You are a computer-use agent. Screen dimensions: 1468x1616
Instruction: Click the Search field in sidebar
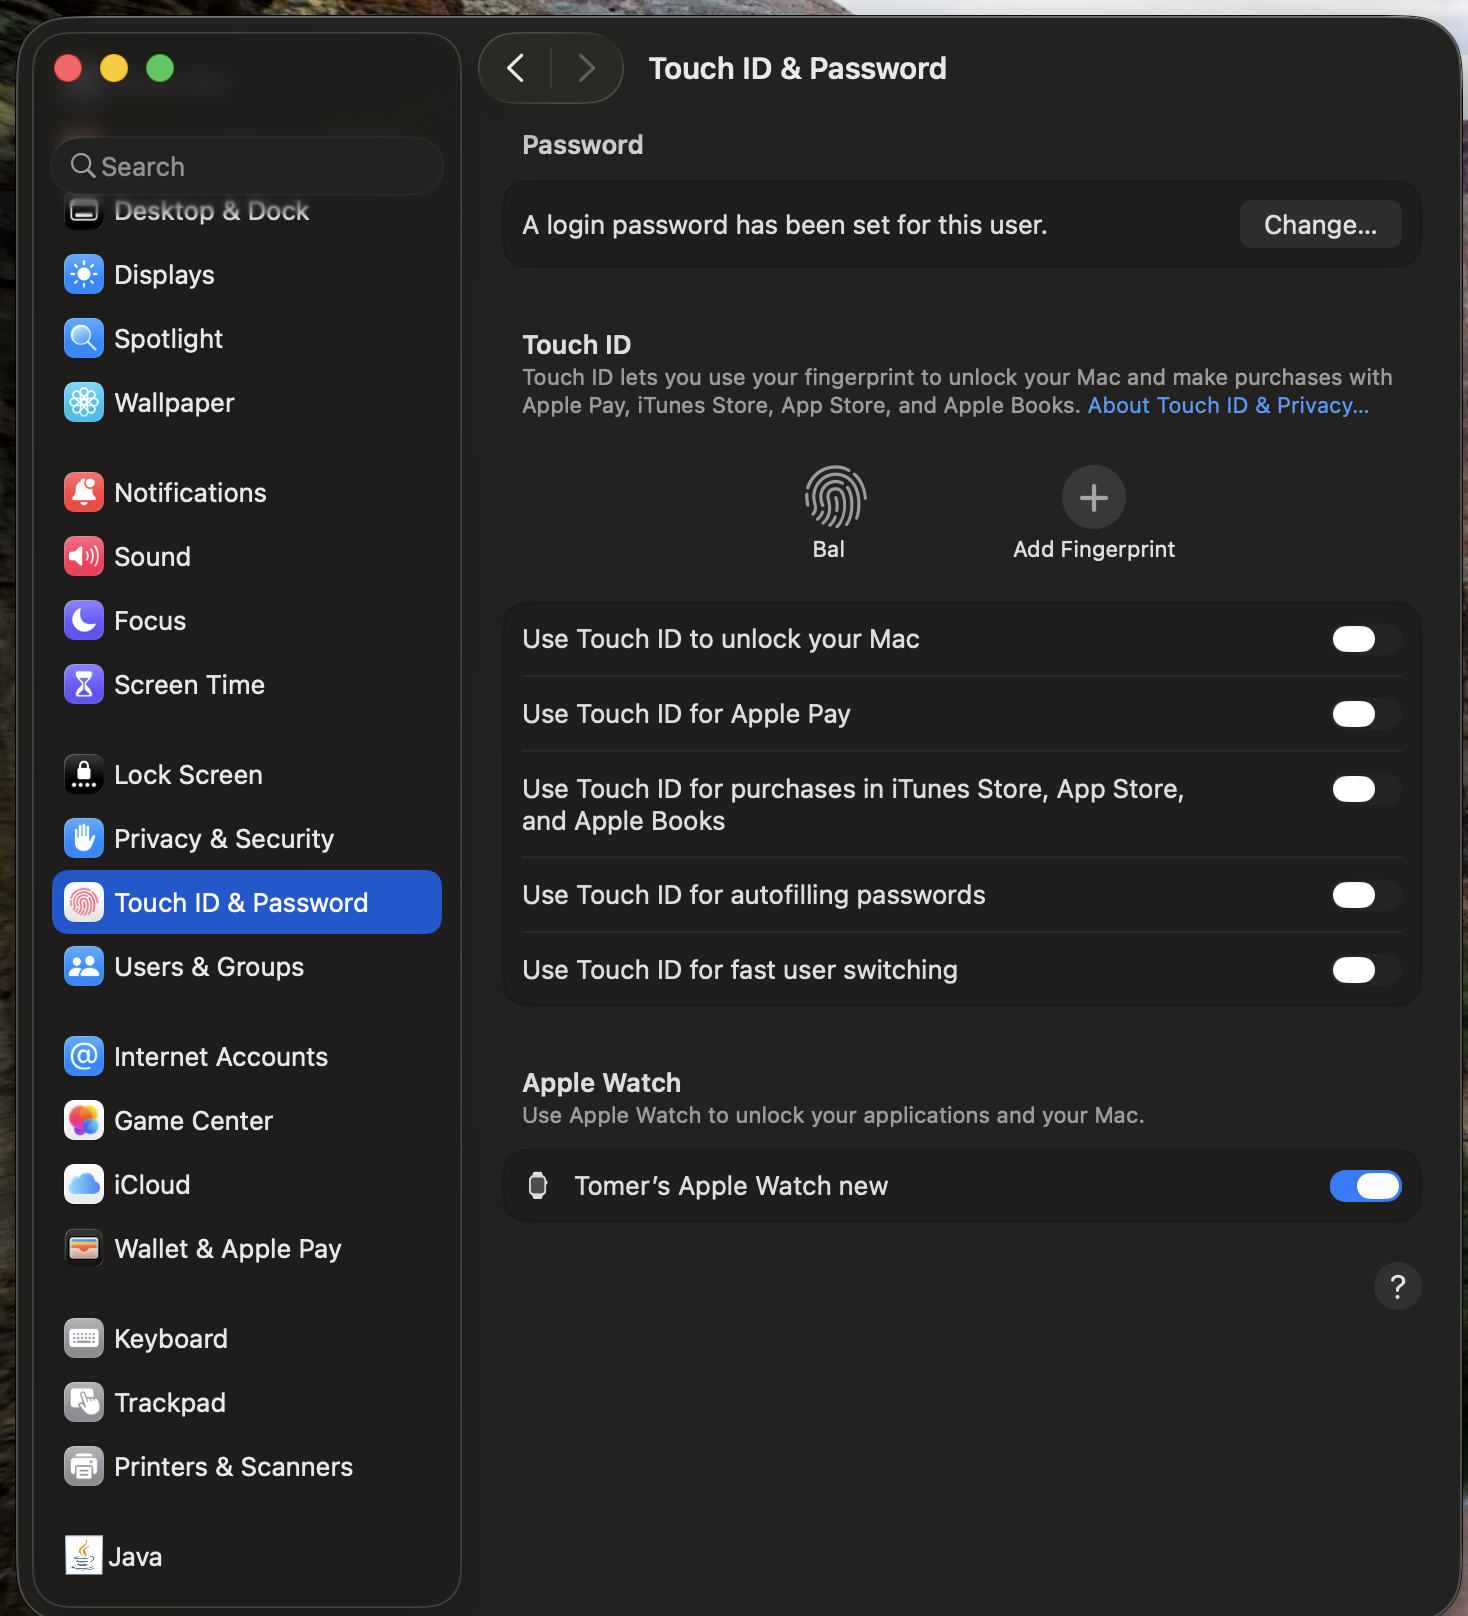(x=248, y=166)
